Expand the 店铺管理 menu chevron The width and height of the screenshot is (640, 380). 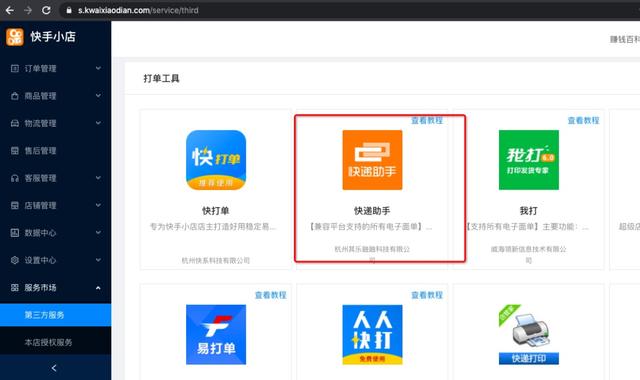point(98,205)
